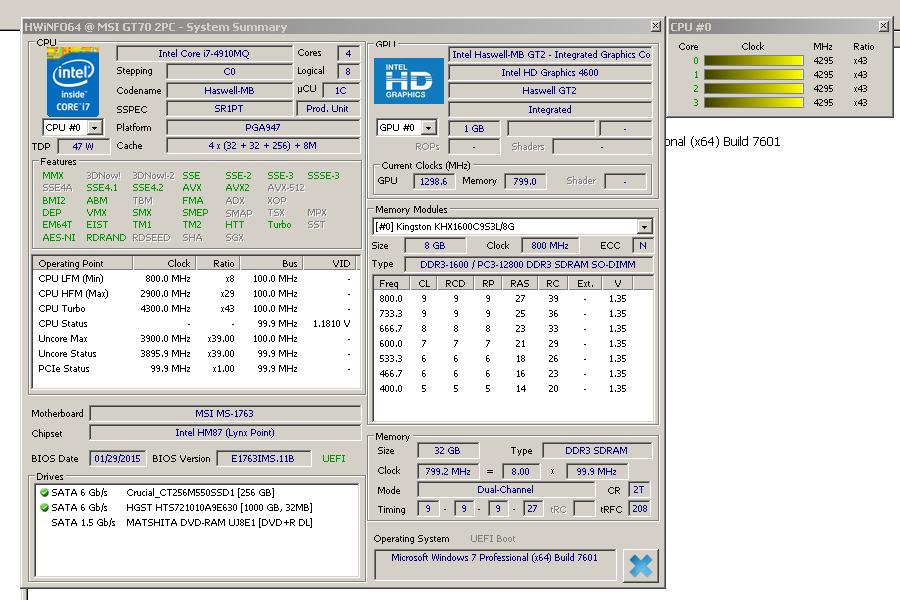Screen dimensions: 900x600
Task: Click the Windows 7 Professional OS field
Action: pos(494,563)
